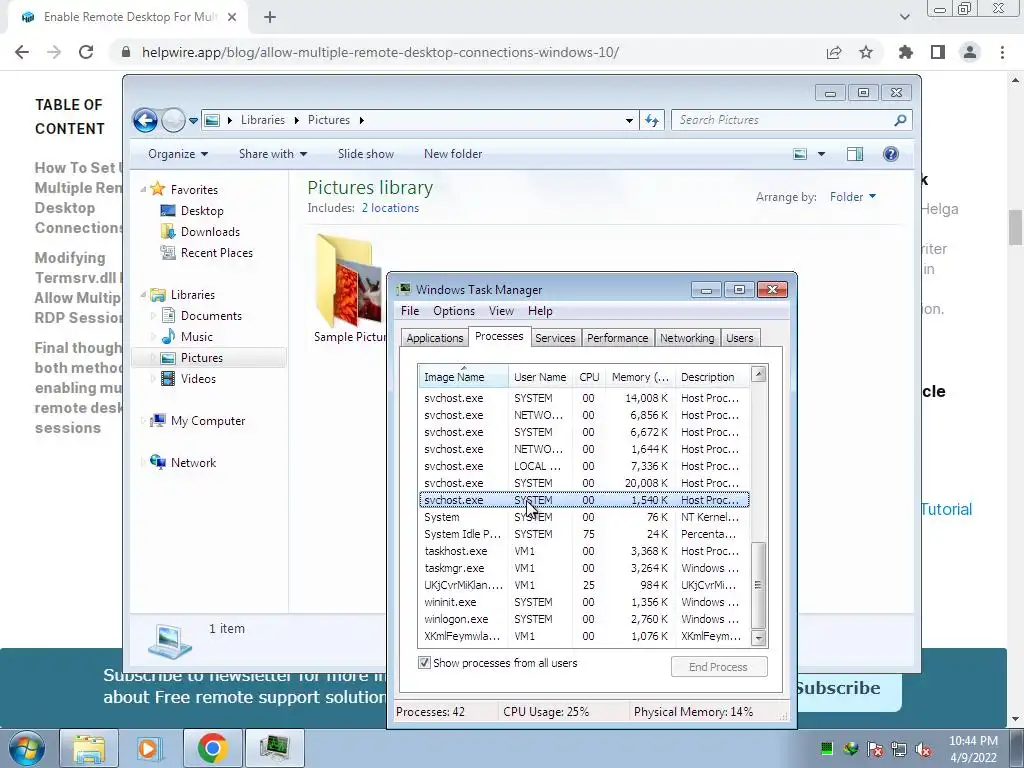Open Task Manager's Options menu
1024x768 pixels.
pyautogui.click(x=454, y=312)
